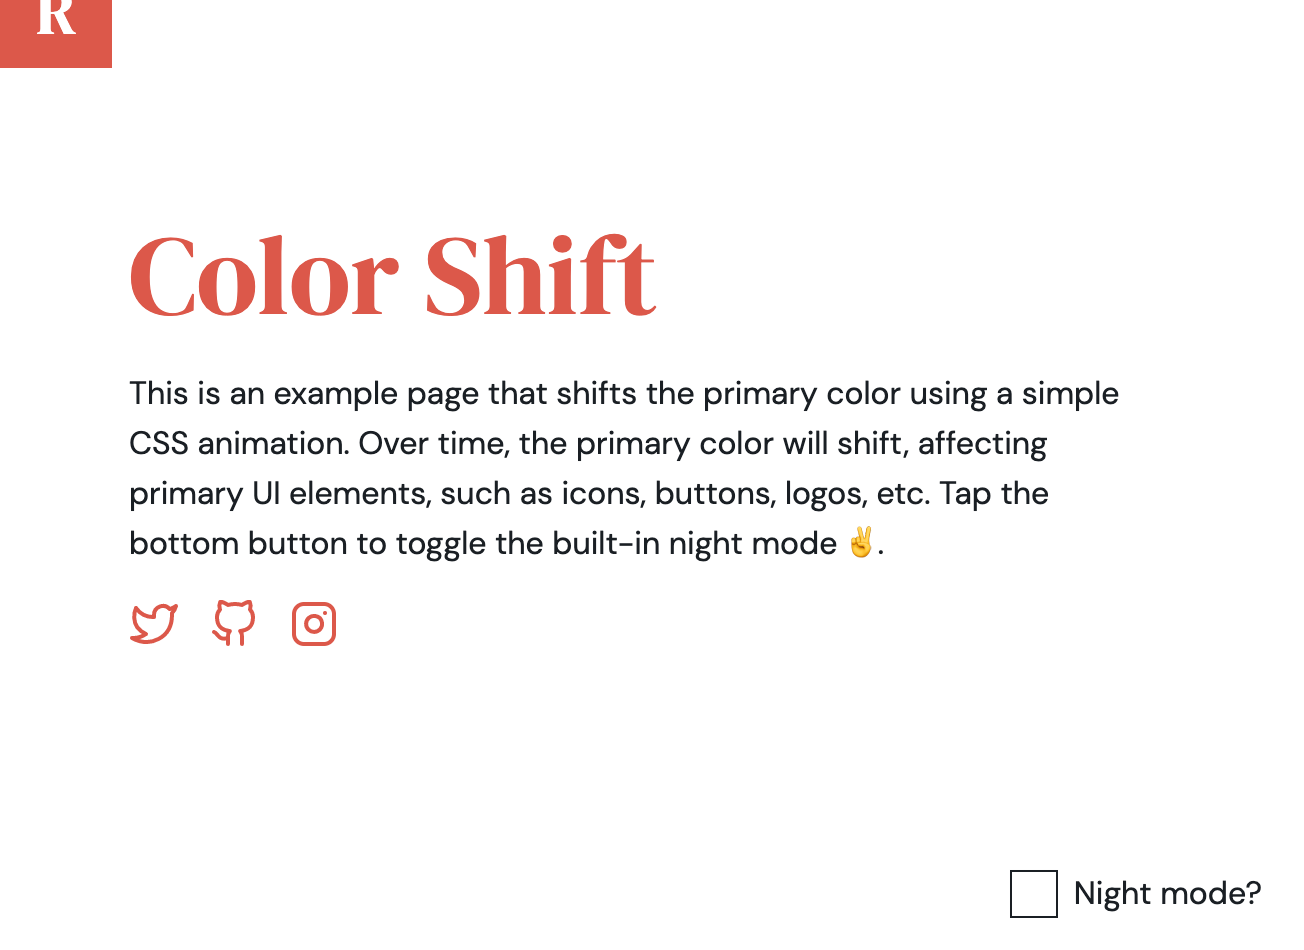The image size is (1304, 950).
Task: Enable Night mode with the checkbox
Action: click(x=1033, y=894)
